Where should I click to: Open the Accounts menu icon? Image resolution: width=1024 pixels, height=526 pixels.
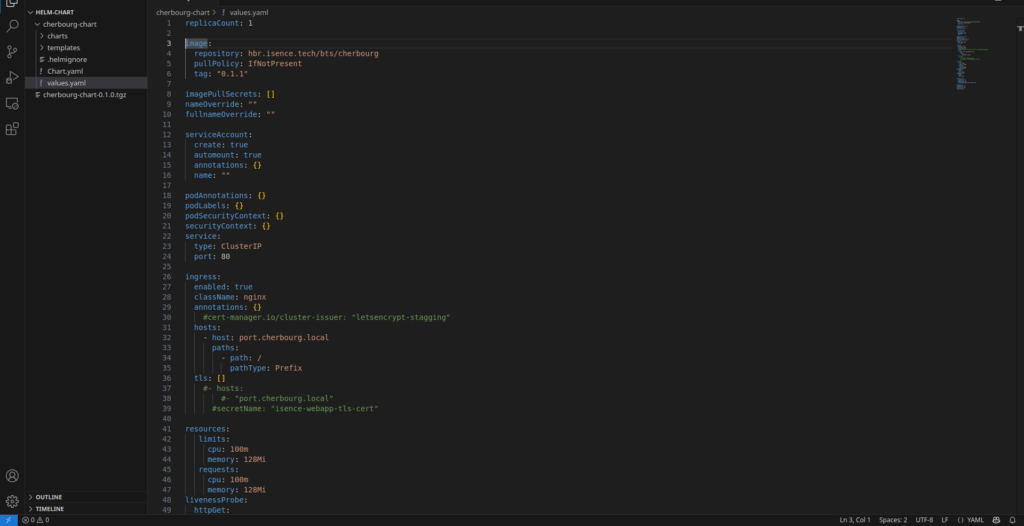[x=12, y=476]
